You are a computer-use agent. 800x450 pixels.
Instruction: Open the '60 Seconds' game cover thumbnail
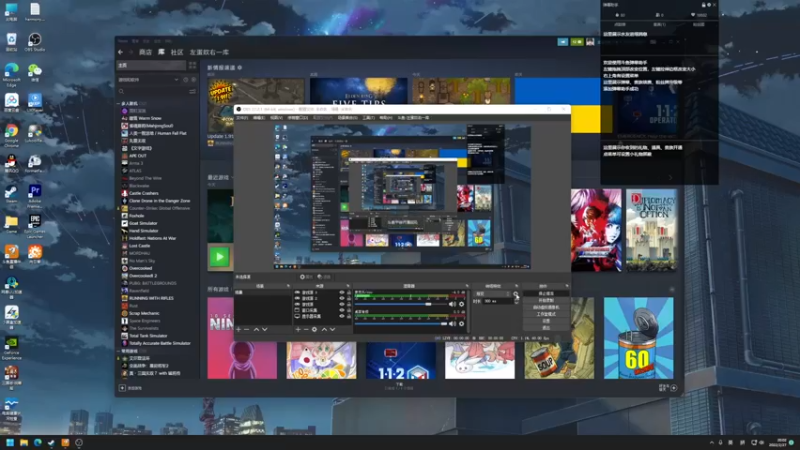(x=638, y=338)
